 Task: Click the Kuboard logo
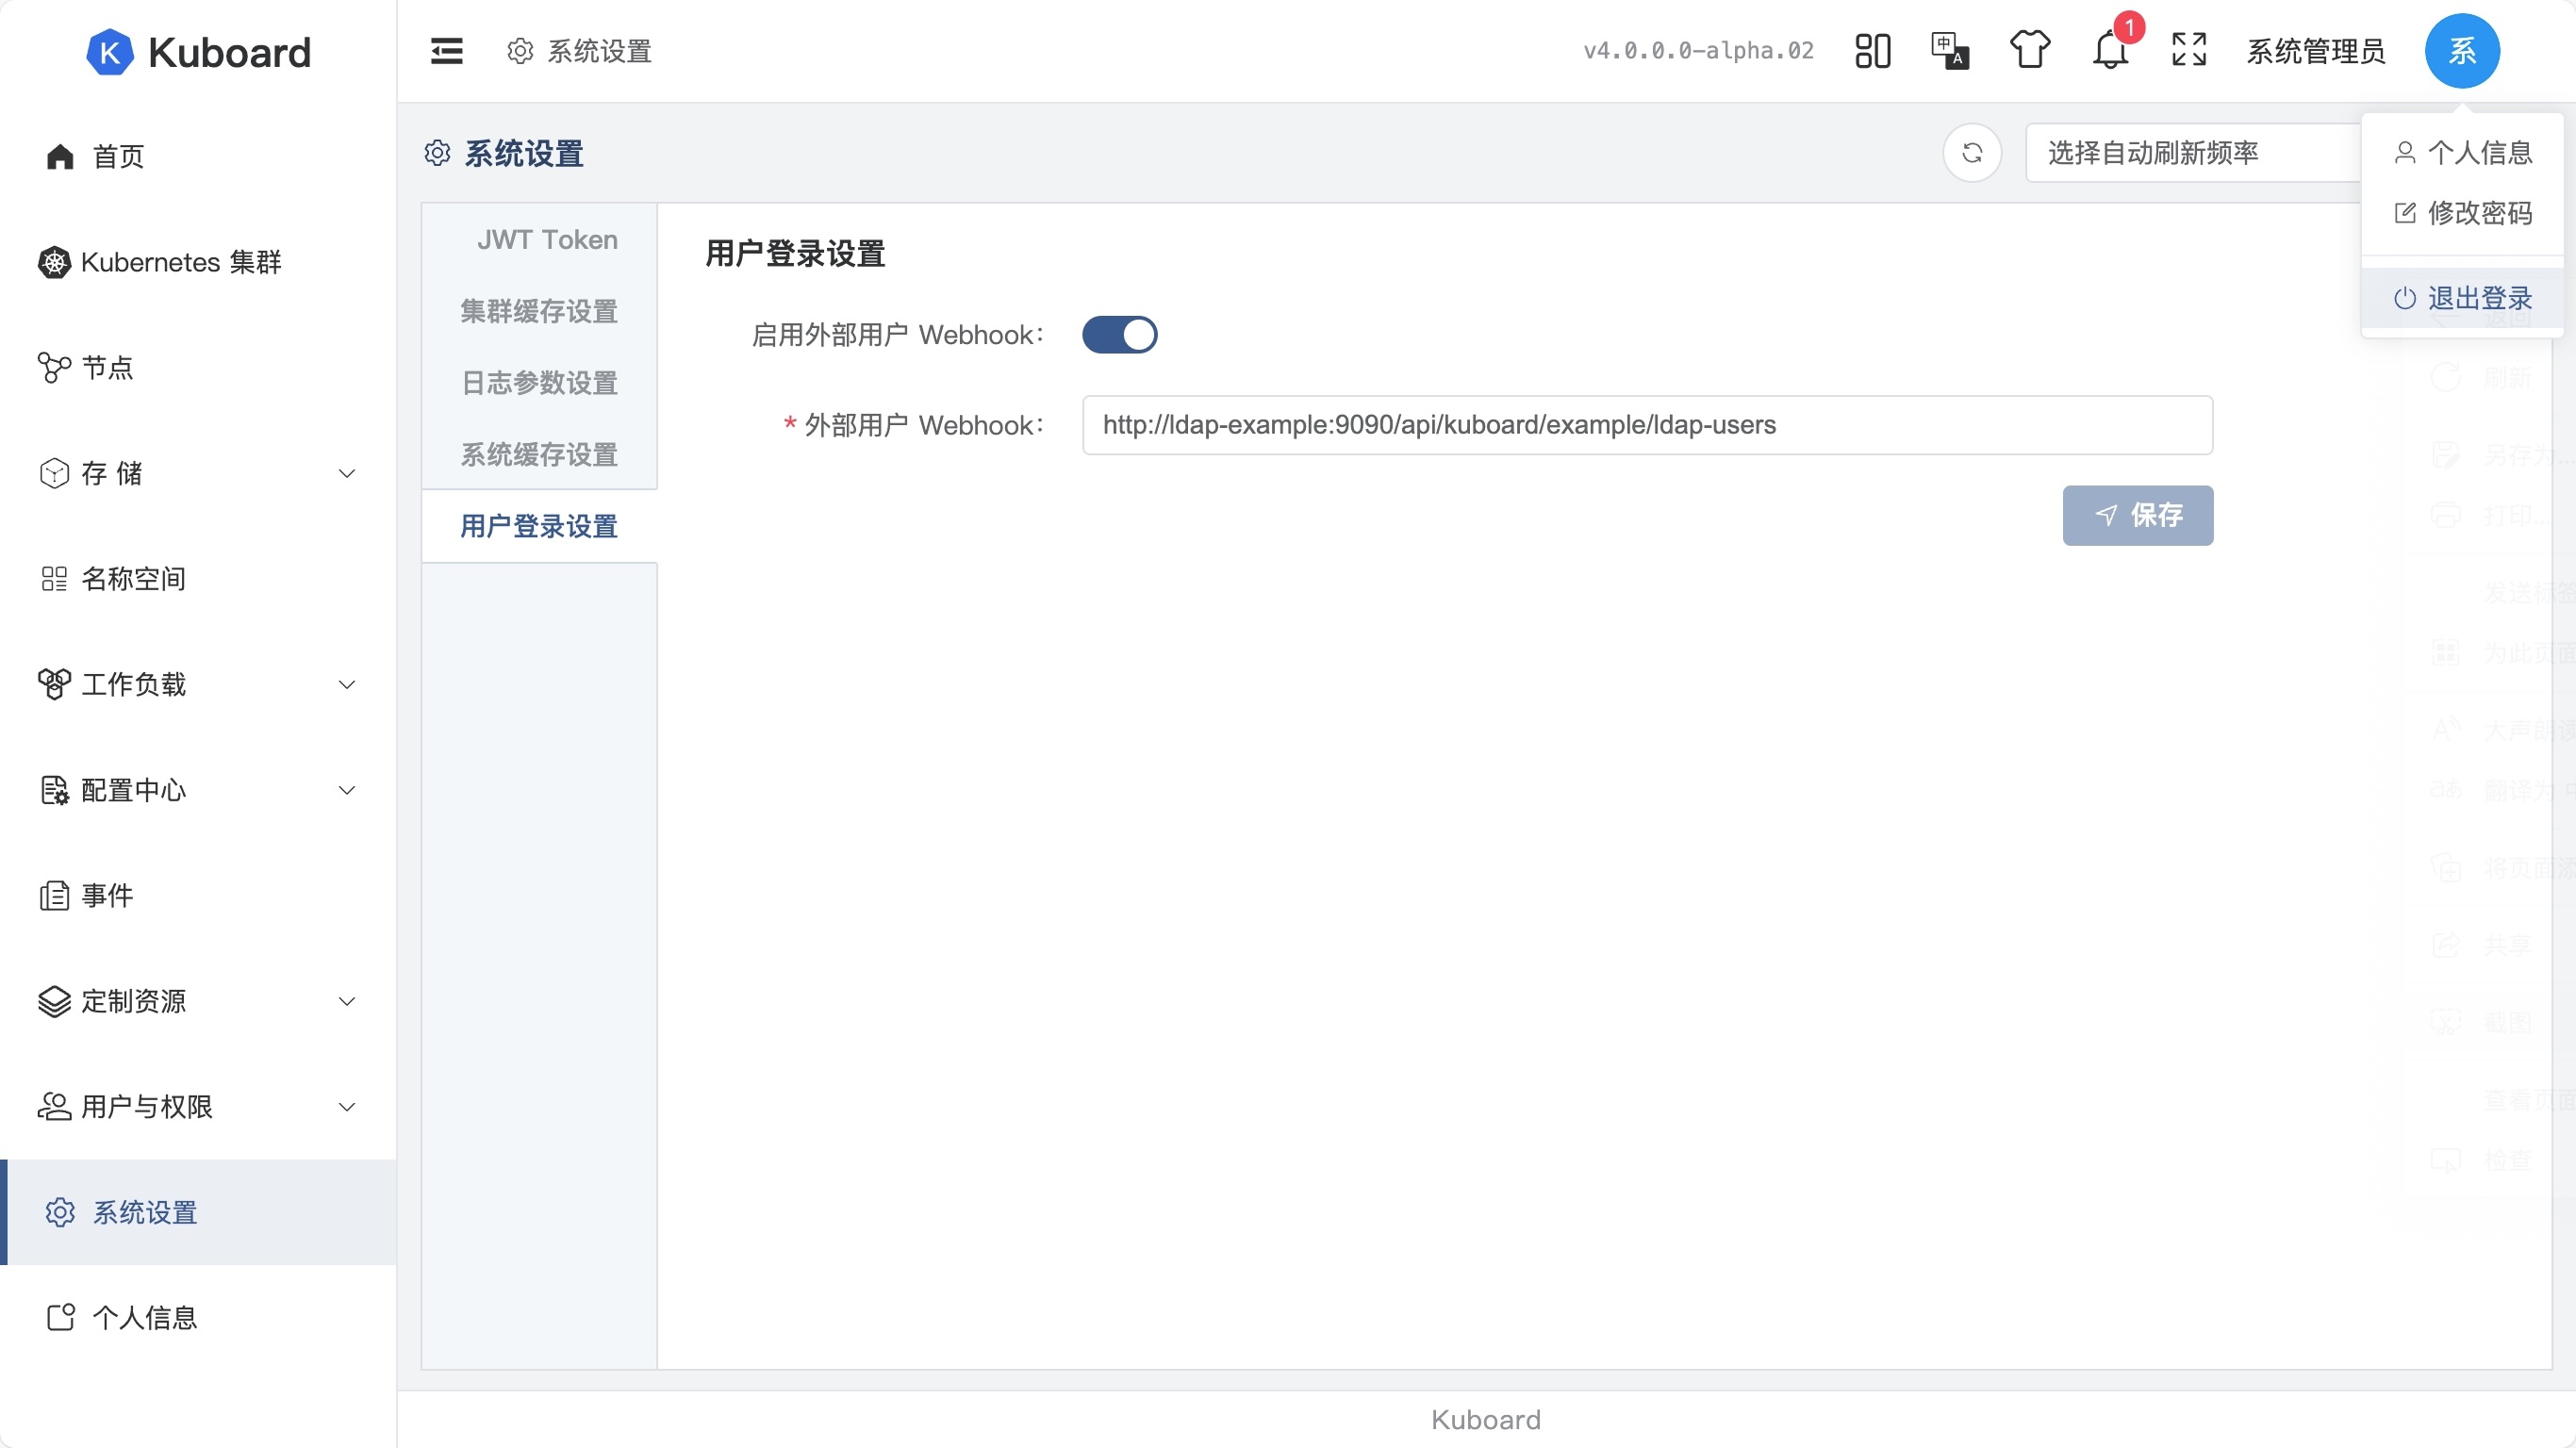pyautogui.click(x=199, y=52)
